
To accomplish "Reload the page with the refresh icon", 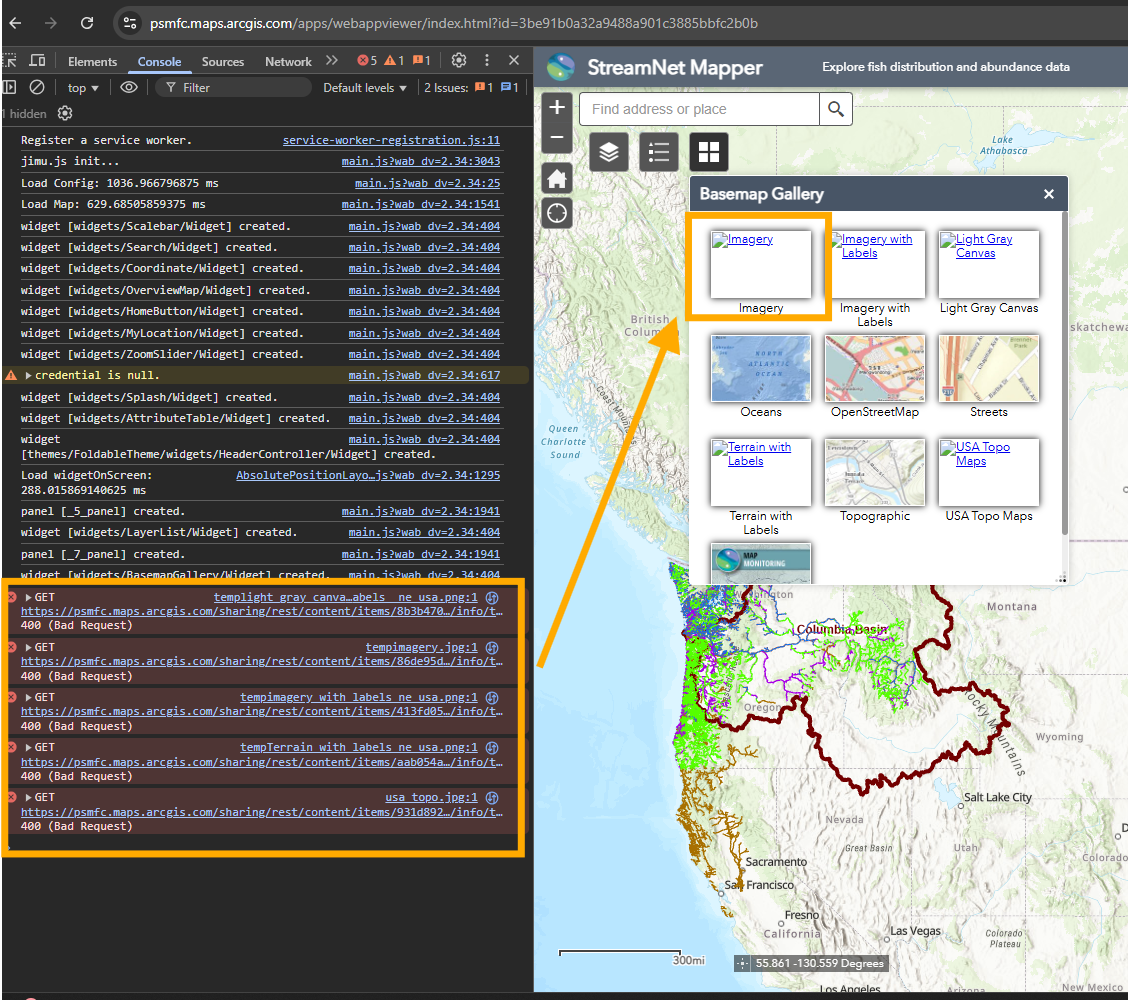I will tap(87, 23).
